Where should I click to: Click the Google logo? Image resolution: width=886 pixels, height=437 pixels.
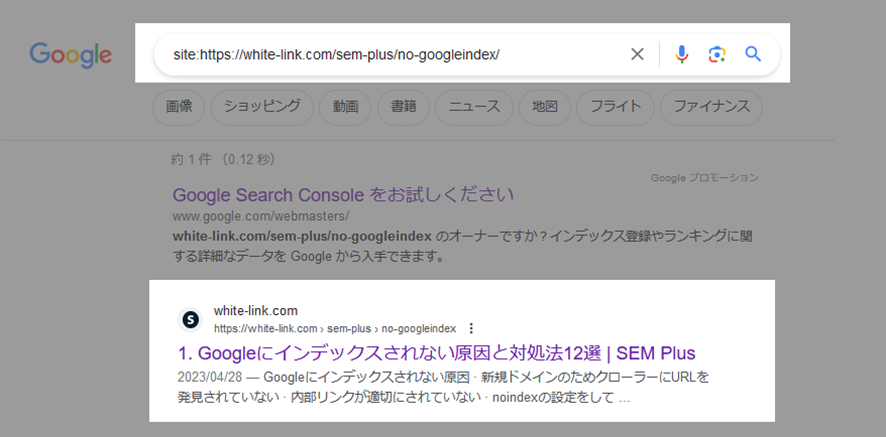71,55
